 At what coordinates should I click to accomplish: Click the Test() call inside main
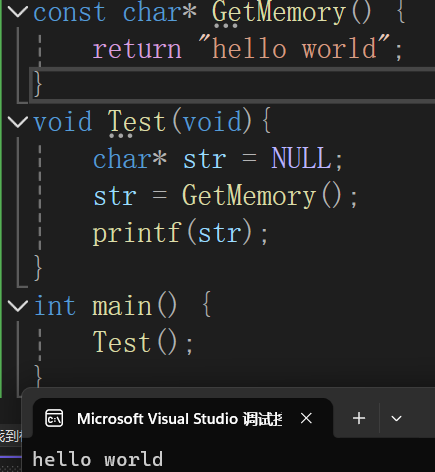point(143,343)
